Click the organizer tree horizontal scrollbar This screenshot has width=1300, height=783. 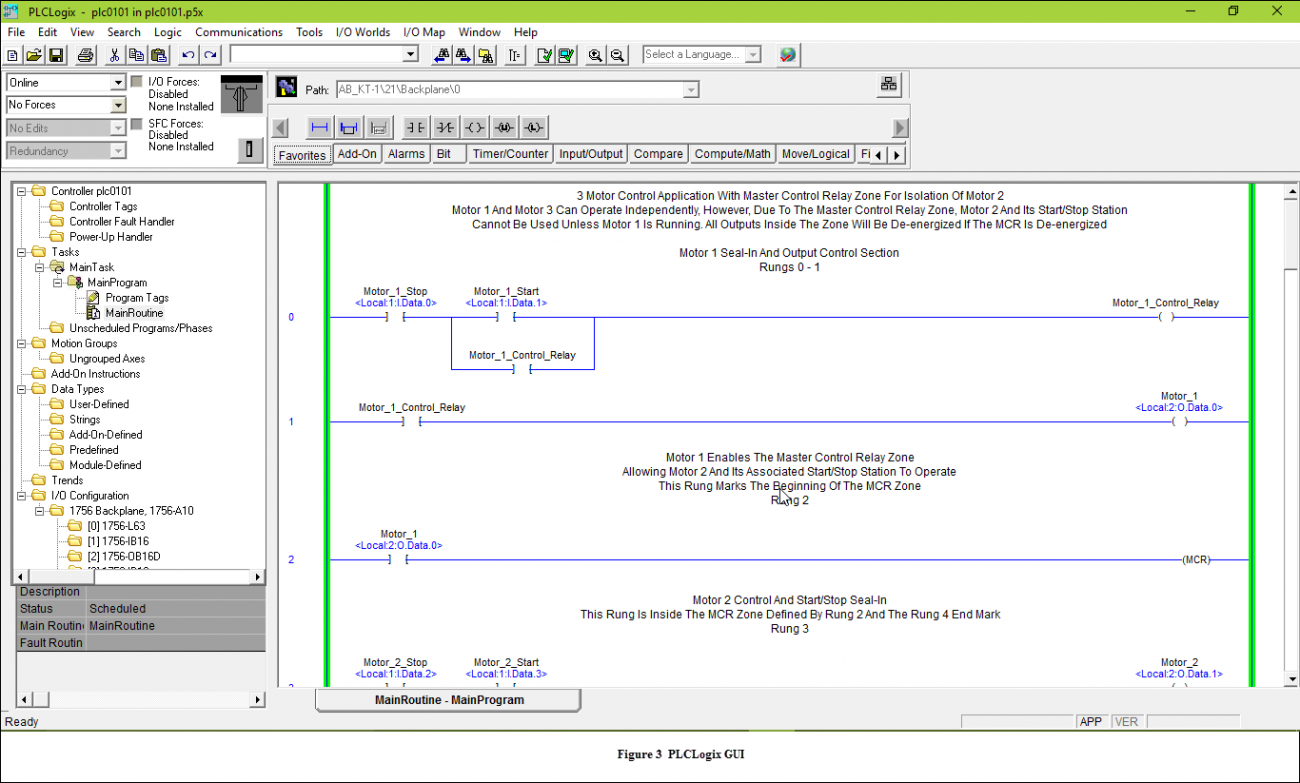click(138, 577)
